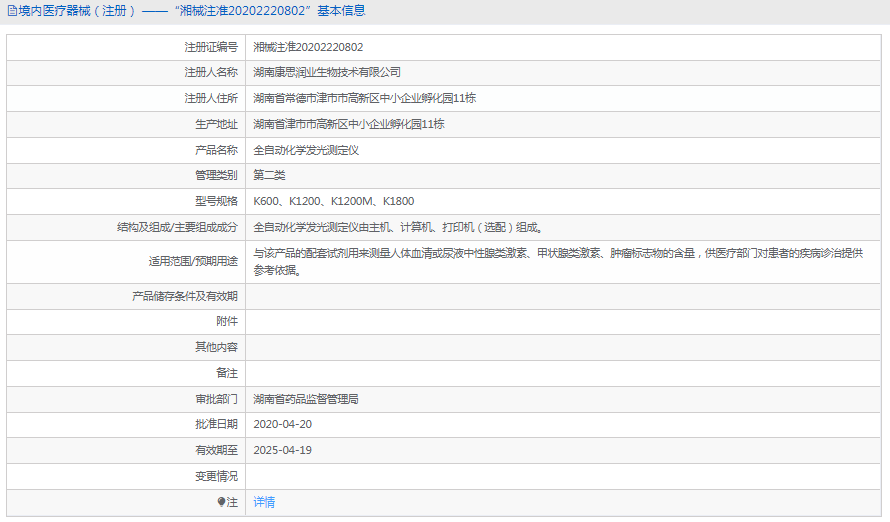Click intended use text beginning 与该产品的配套试剂
Viewport: 890px width, 522px height.
click(x=558, y=262)
